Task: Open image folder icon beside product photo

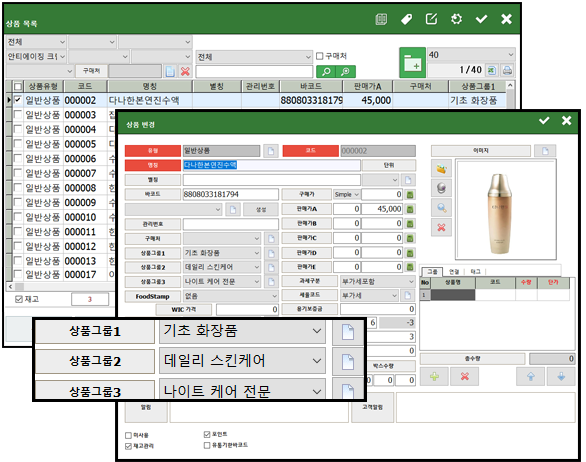Action: pyautogui.click(x=441, y=169)
